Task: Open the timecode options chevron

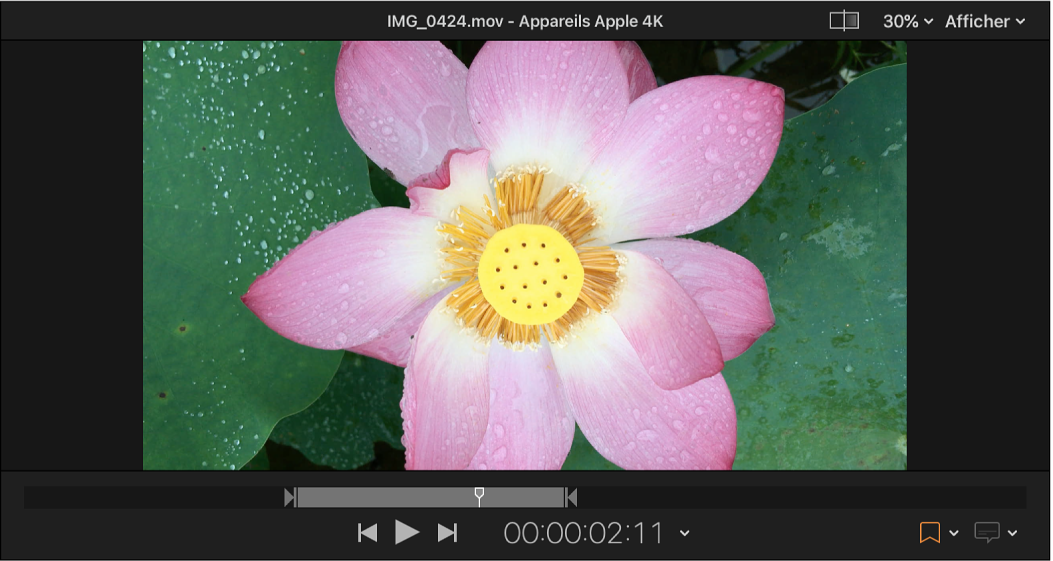Action: [x=684, y=533]
